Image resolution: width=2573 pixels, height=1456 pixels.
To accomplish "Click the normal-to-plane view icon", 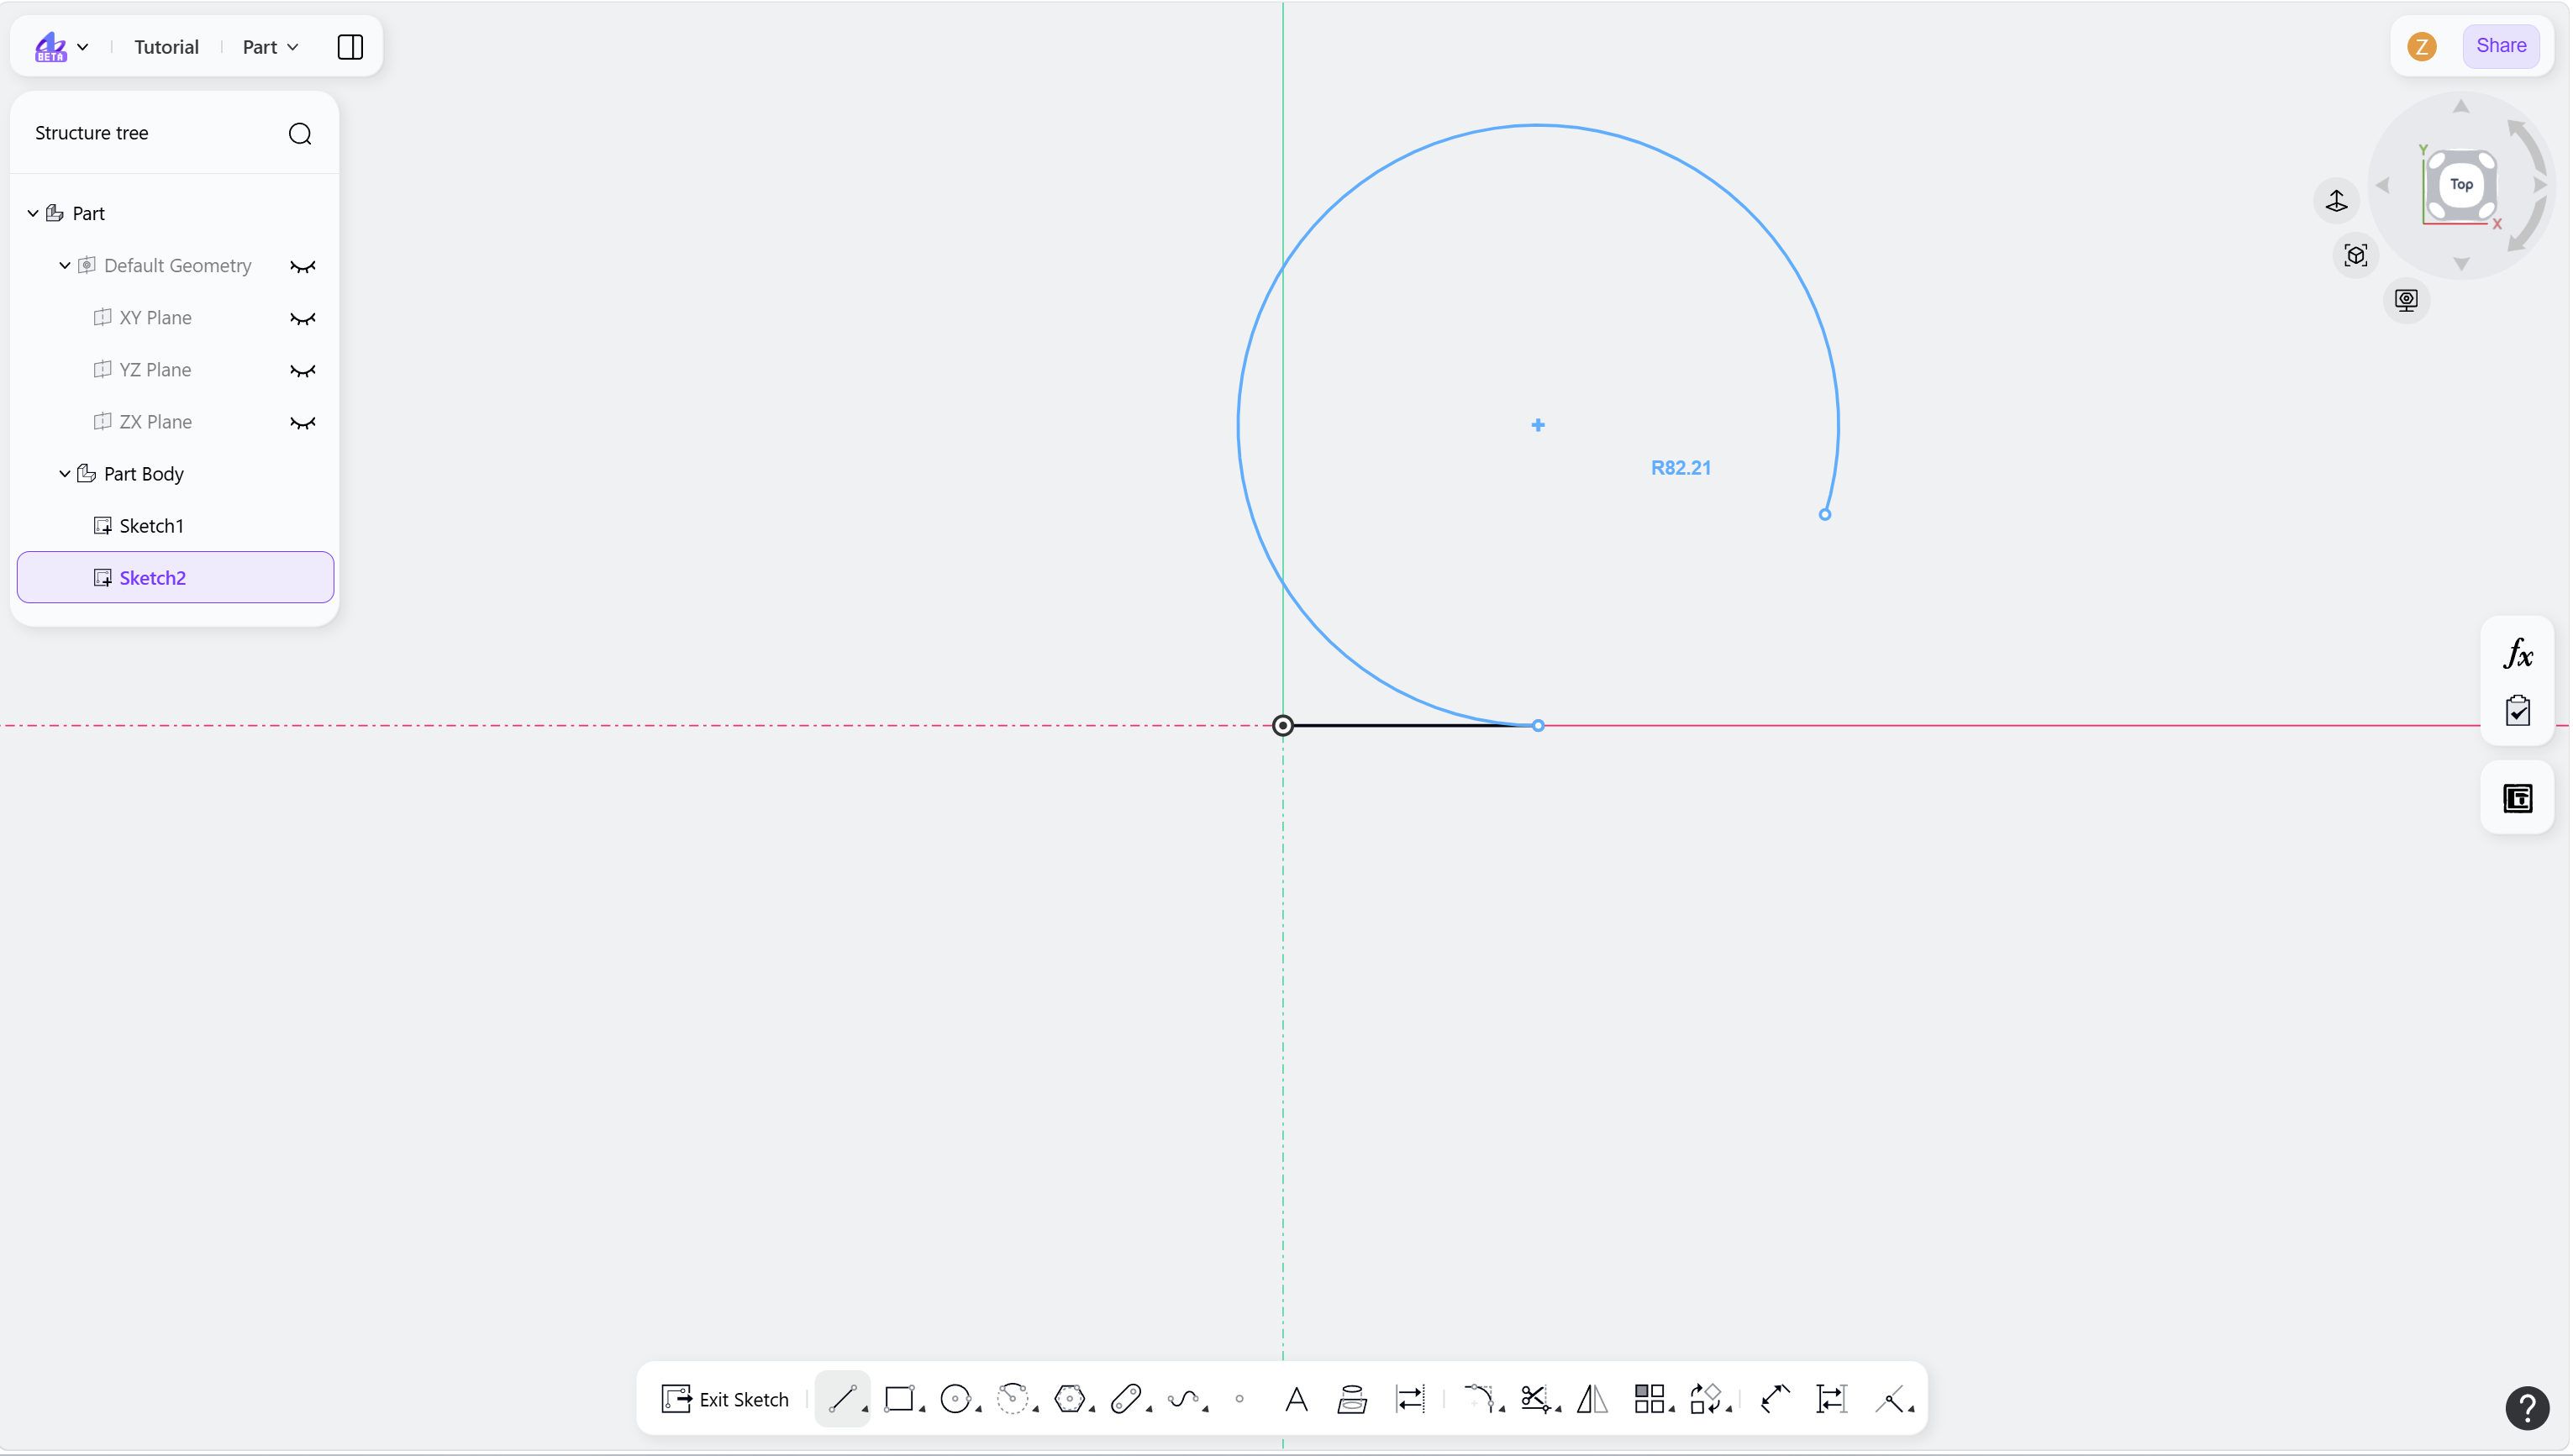I will click(2336, 200).
